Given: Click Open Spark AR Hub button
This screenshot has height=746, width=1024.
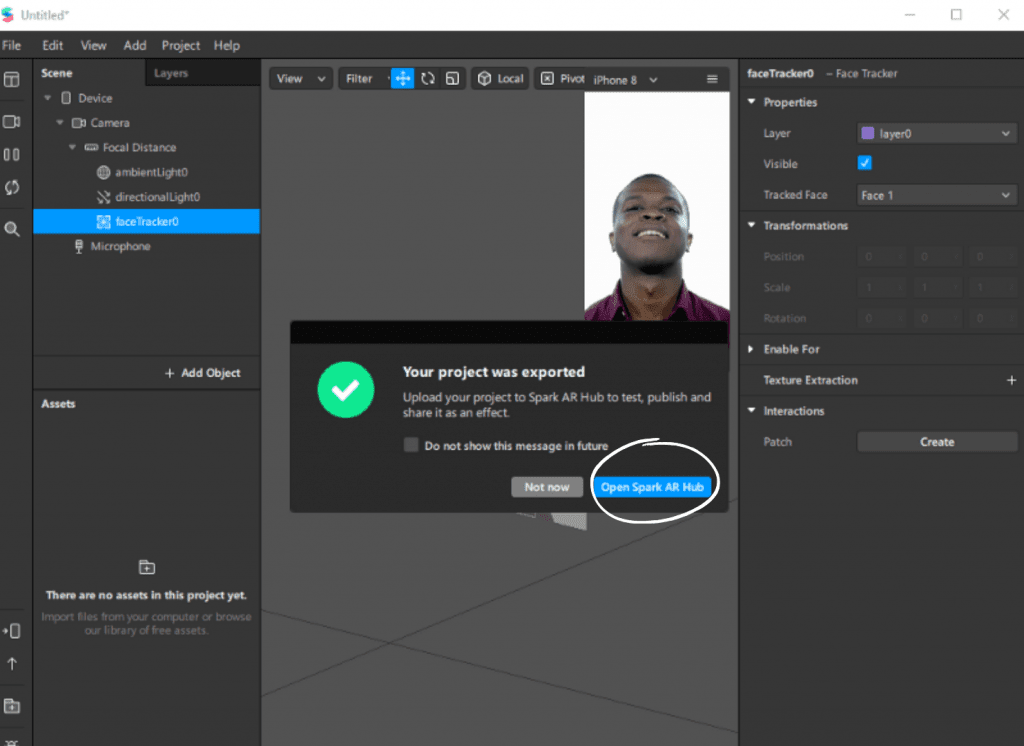Looking at the screenshot, I should tap(652, 487).
